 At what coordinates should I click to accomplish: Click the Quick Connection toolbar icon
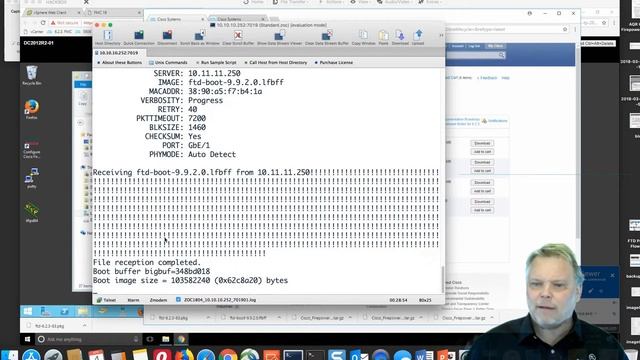point(139,38)
